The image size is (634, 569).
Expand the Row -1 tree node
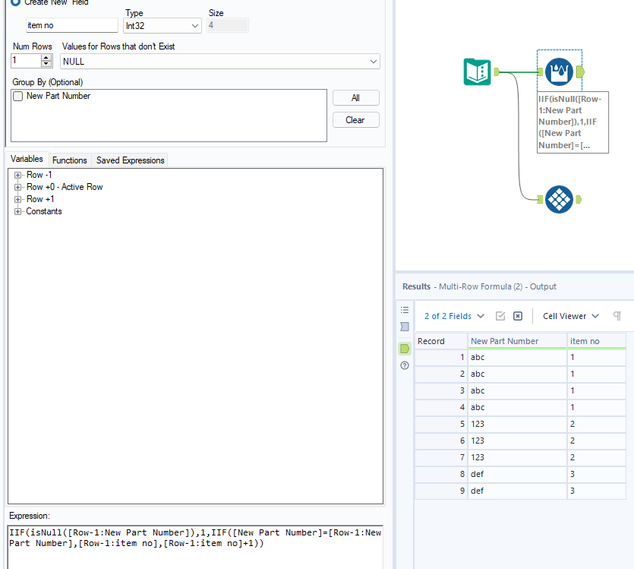17,175
